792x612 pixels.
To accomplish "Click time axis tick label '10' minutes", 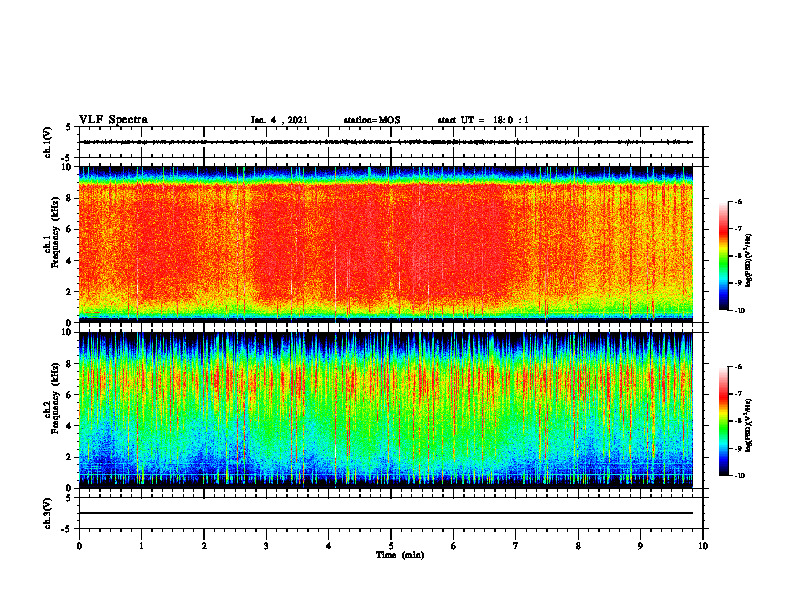I will click(x=703, y=546).
